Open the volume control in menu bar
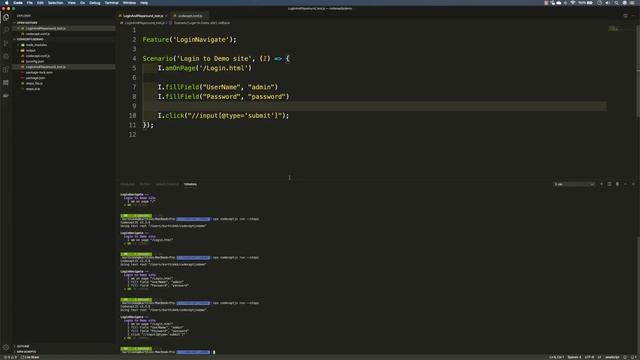The image size is (640, 360). pos(608,3)
